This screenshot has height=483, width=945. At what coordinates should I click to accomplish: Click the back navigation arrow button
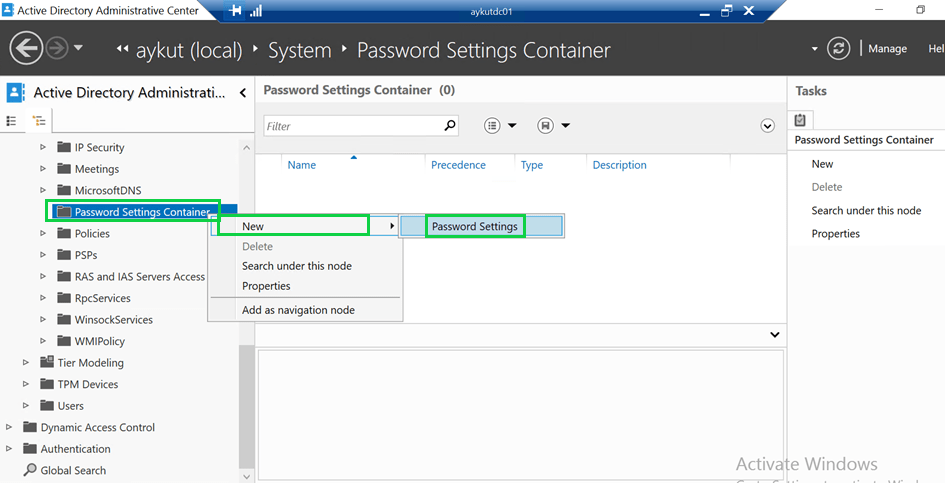[x=26, y=49]
